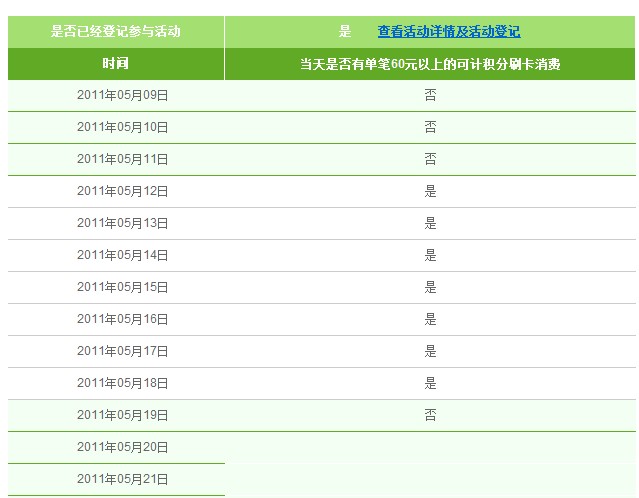The width and height of the screenshot is (639, 498).
Task: Select the 2011年05月18日 date cell
Action: 122,384
